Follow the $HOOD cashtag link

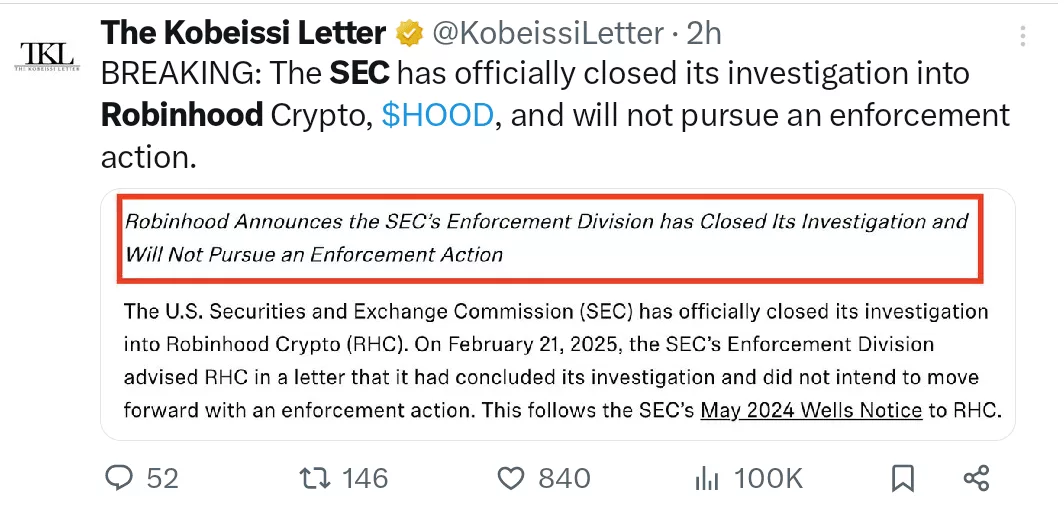click(438, 116)
